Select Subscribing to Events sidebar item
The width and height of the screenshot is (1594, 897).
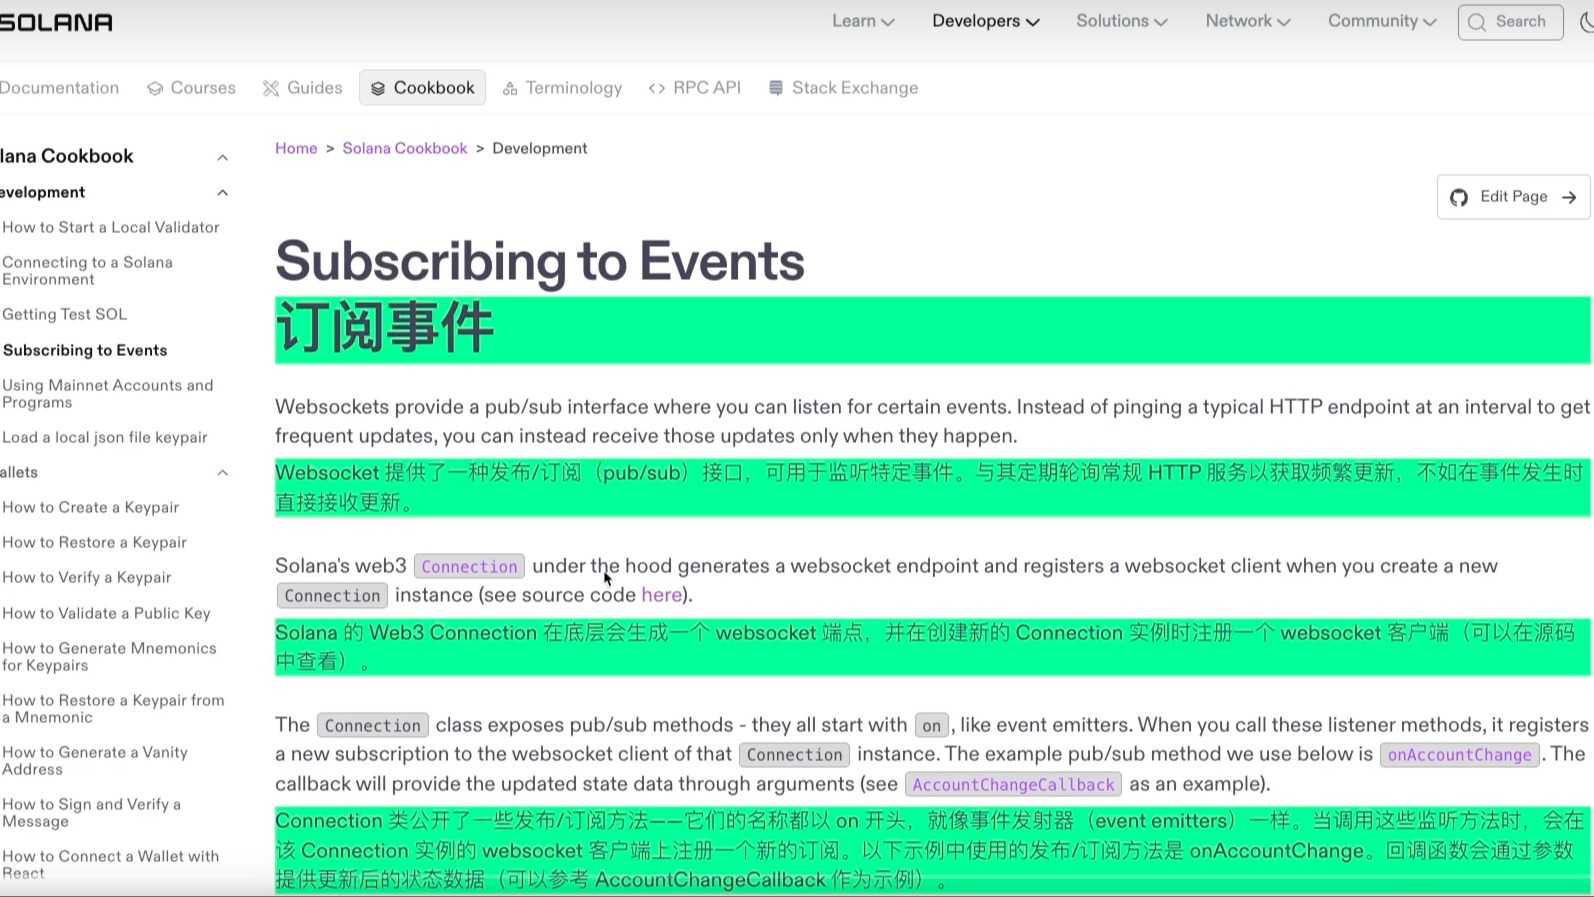85,350
